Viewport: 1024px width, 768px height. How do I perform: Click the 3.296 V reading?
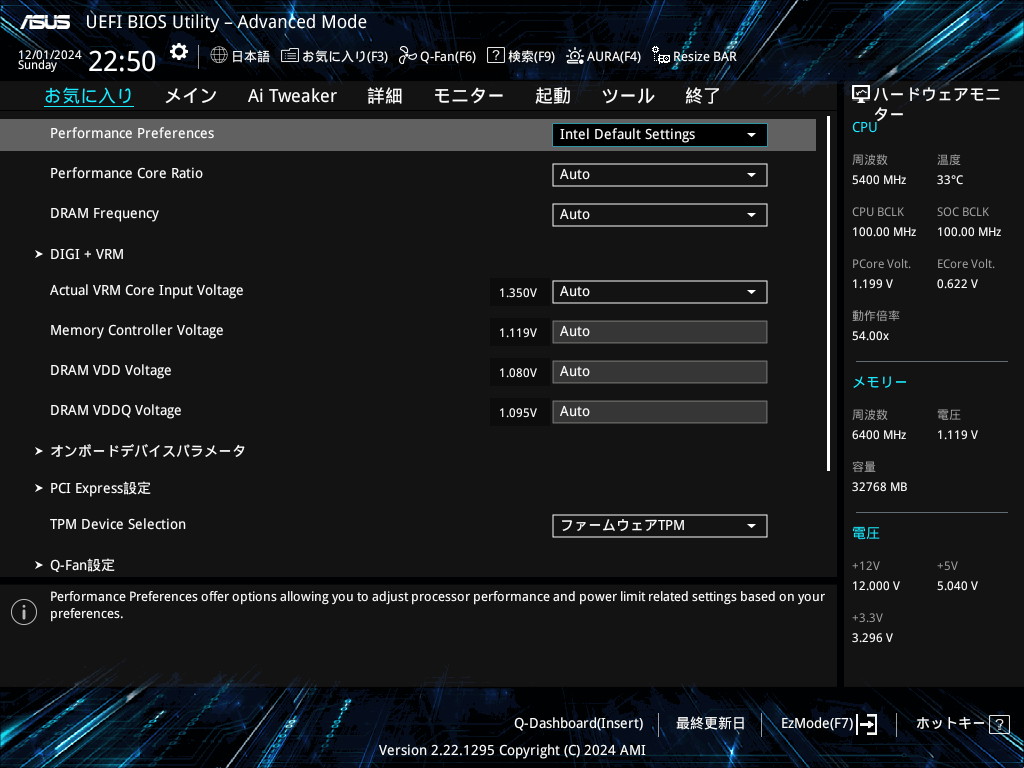872,637
